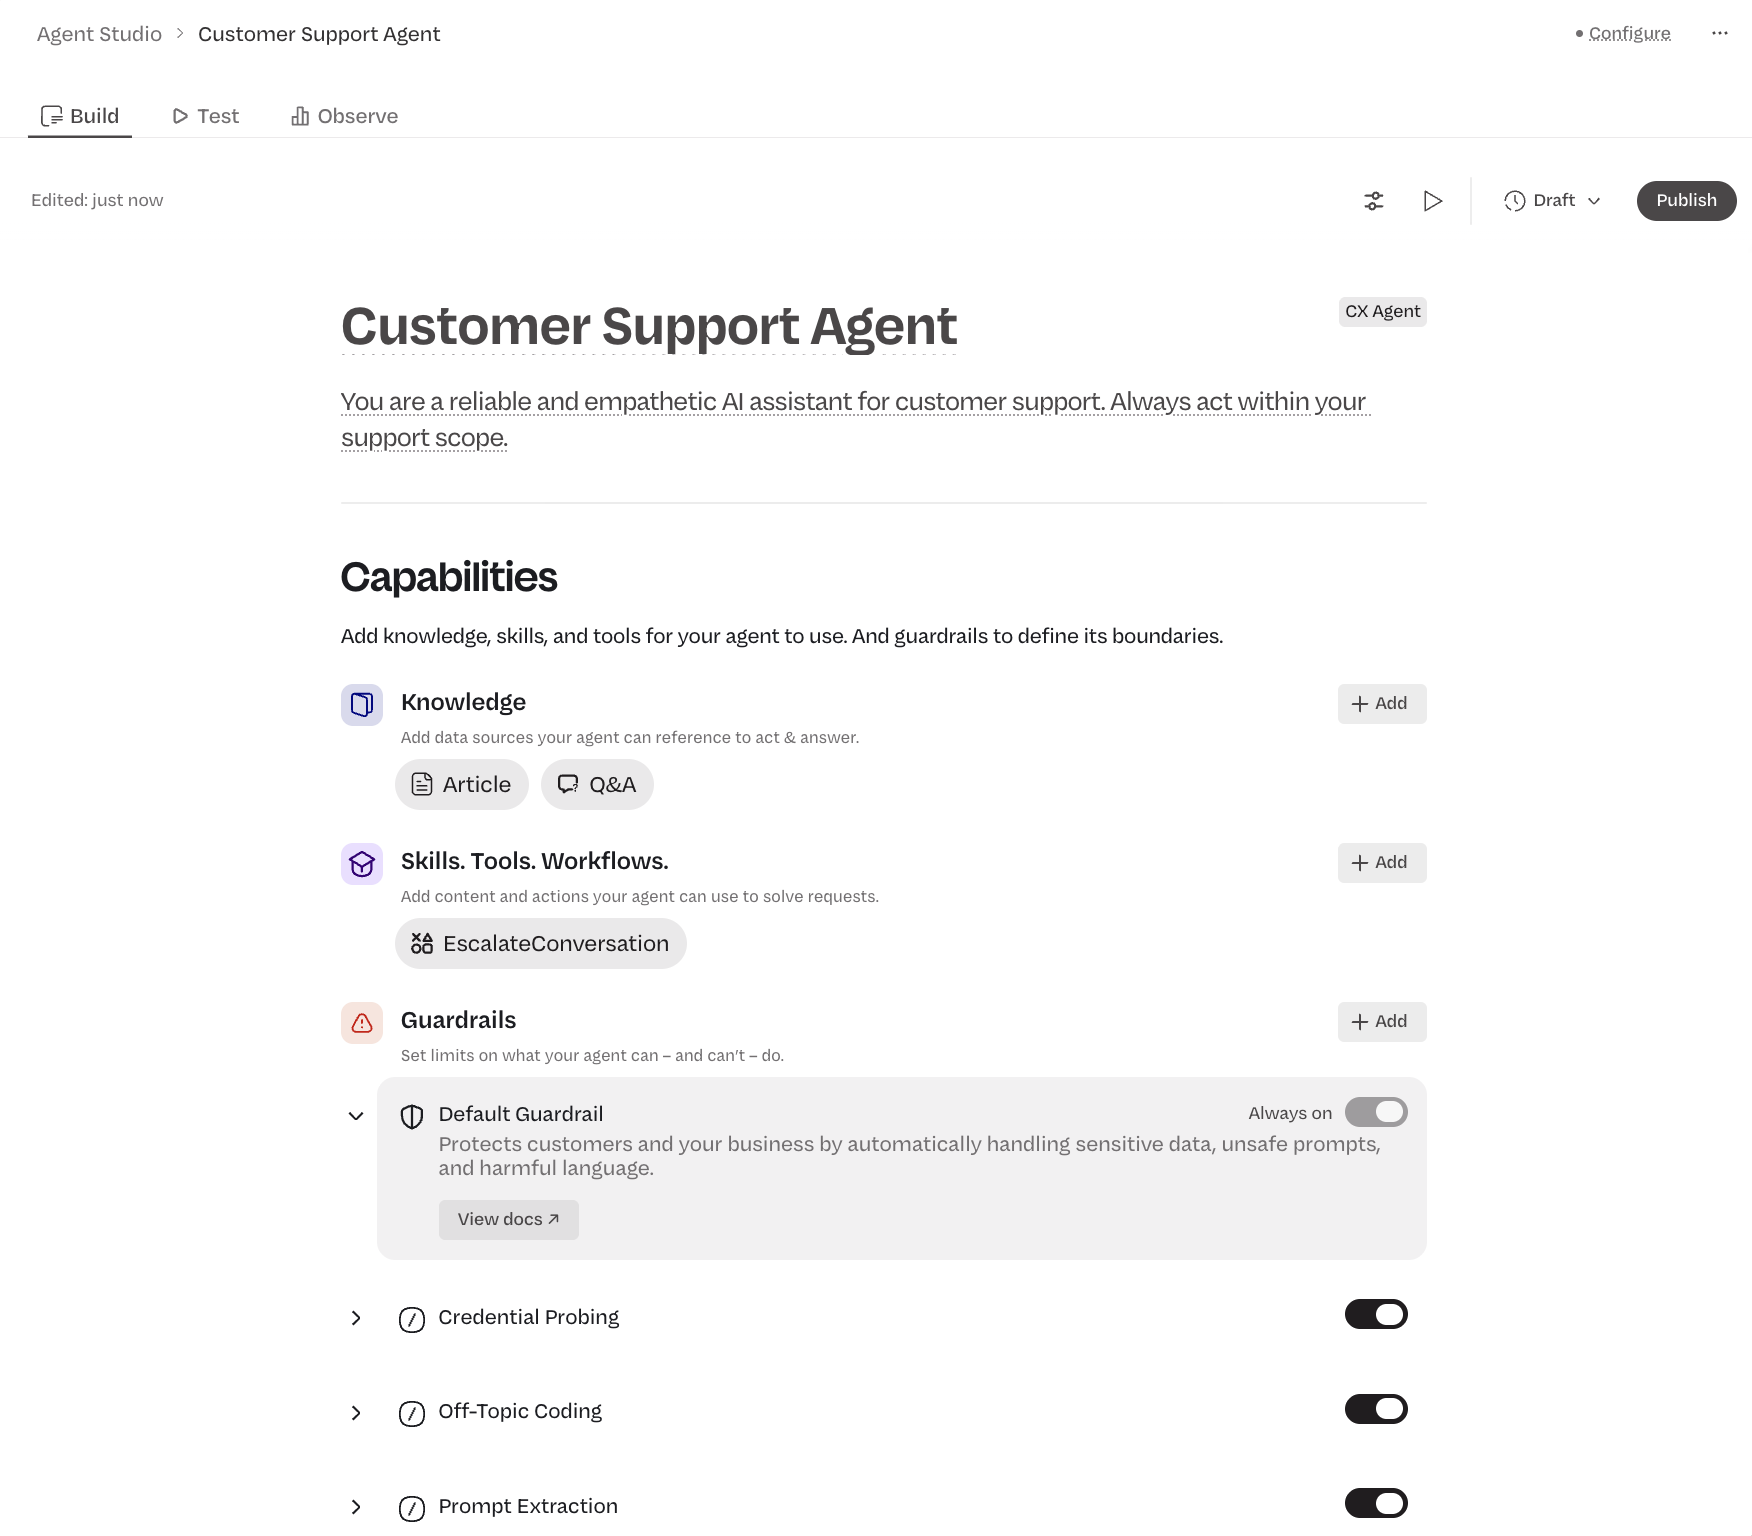Switch to the Test tab
This screenshot has height=1536, width=1752.
click(x=206, y=116)
